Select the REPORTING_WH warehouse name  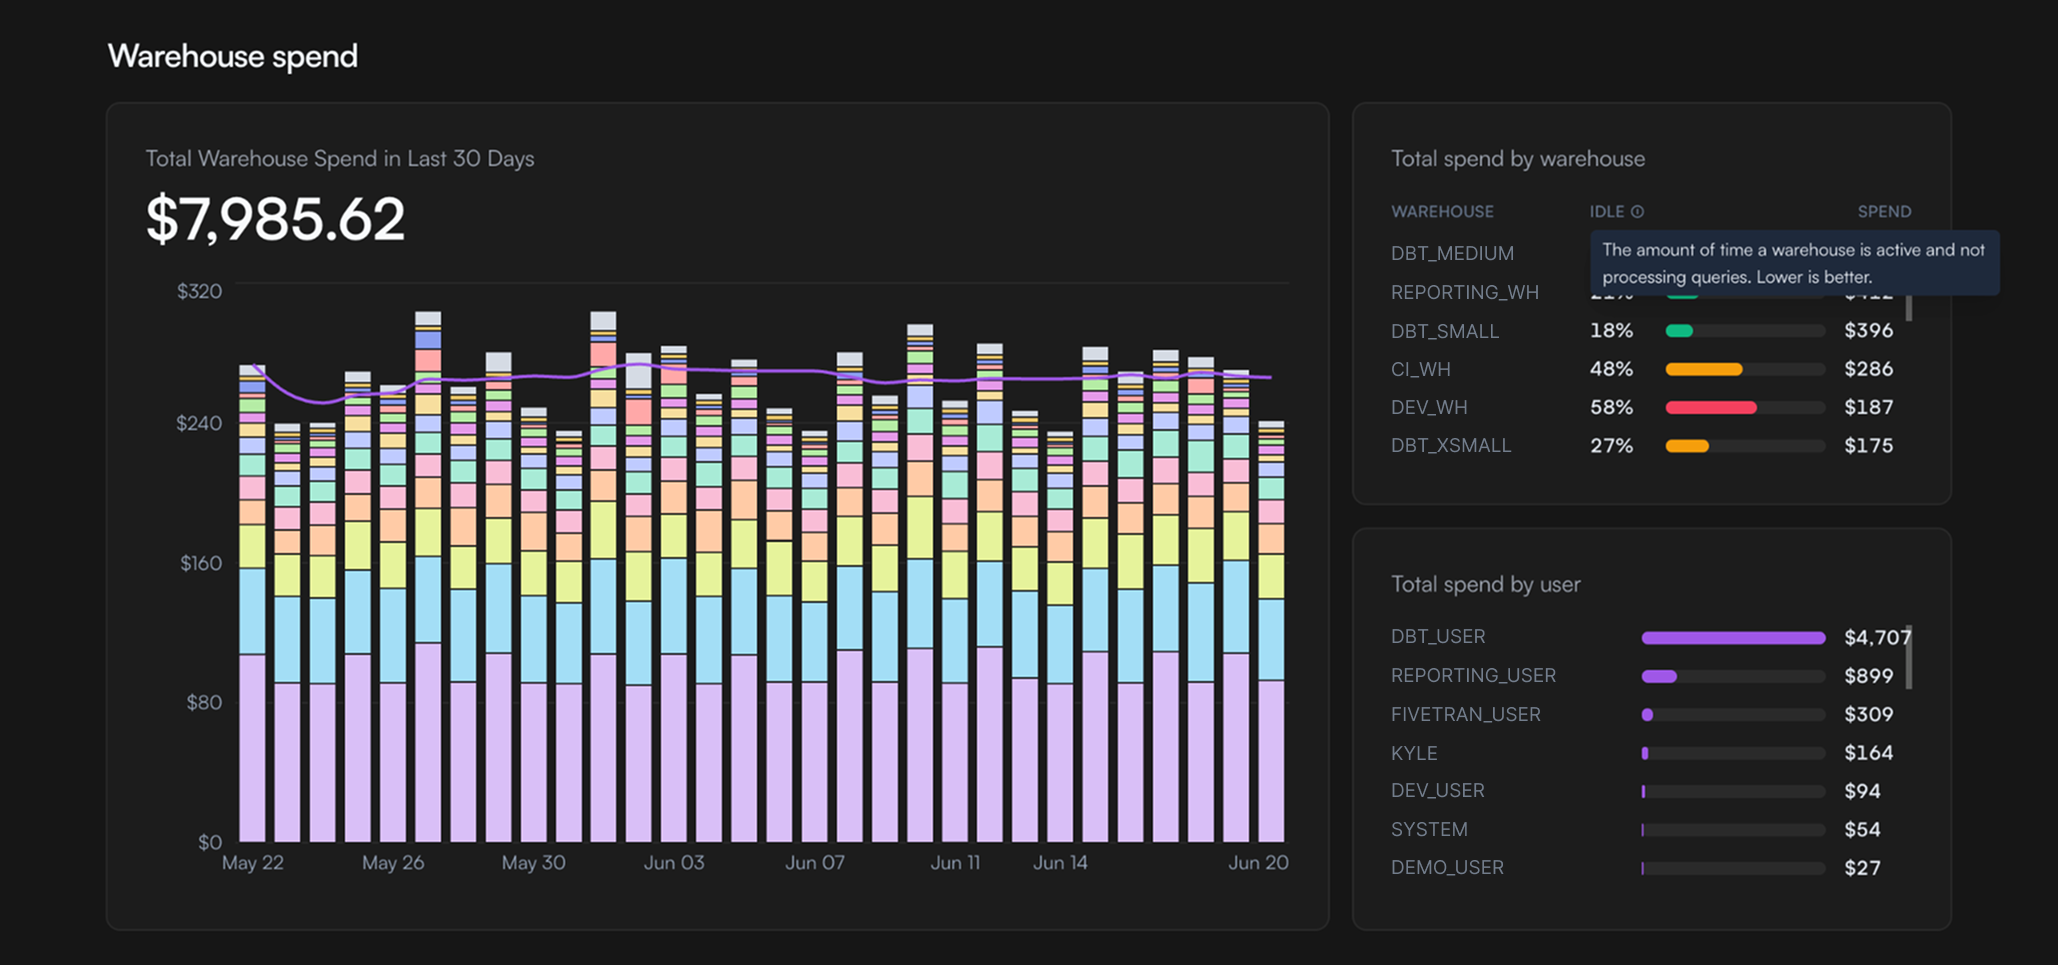pos(1464,292)
